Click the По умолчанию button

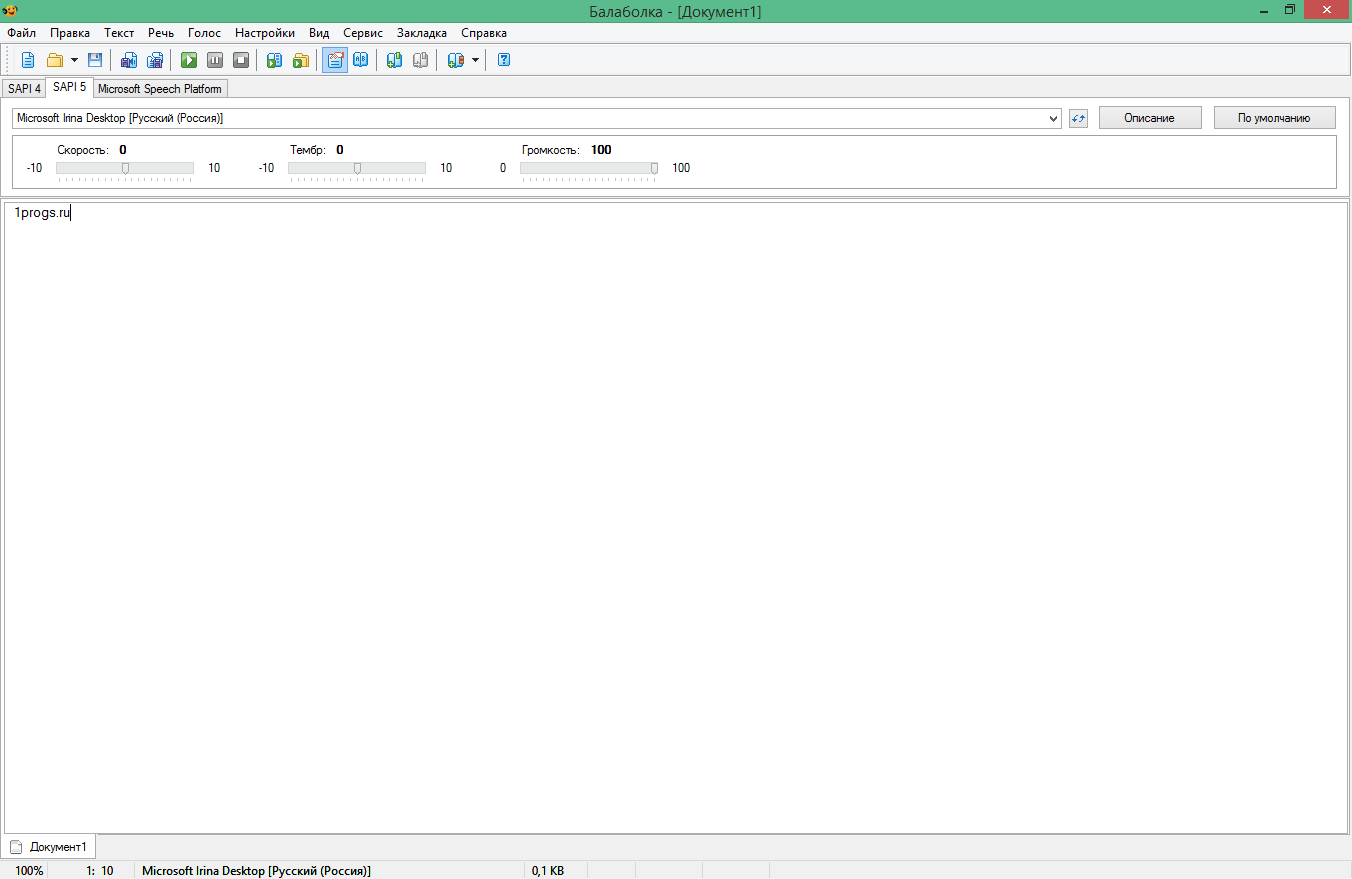click(x=1274, y=118)
